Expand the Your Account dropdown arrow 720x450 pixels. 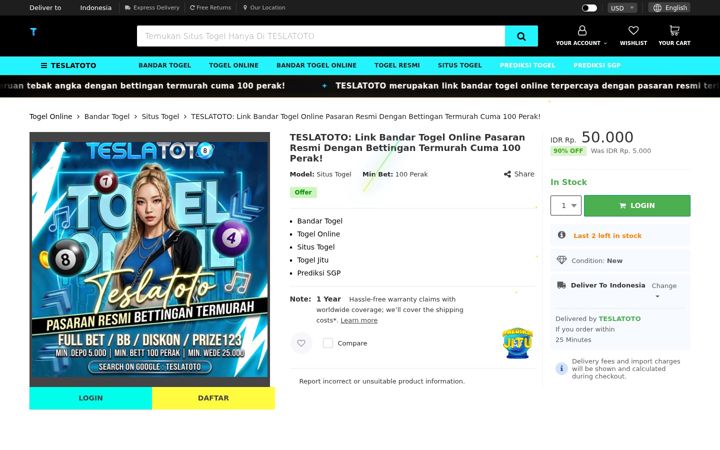pos(605,43)
